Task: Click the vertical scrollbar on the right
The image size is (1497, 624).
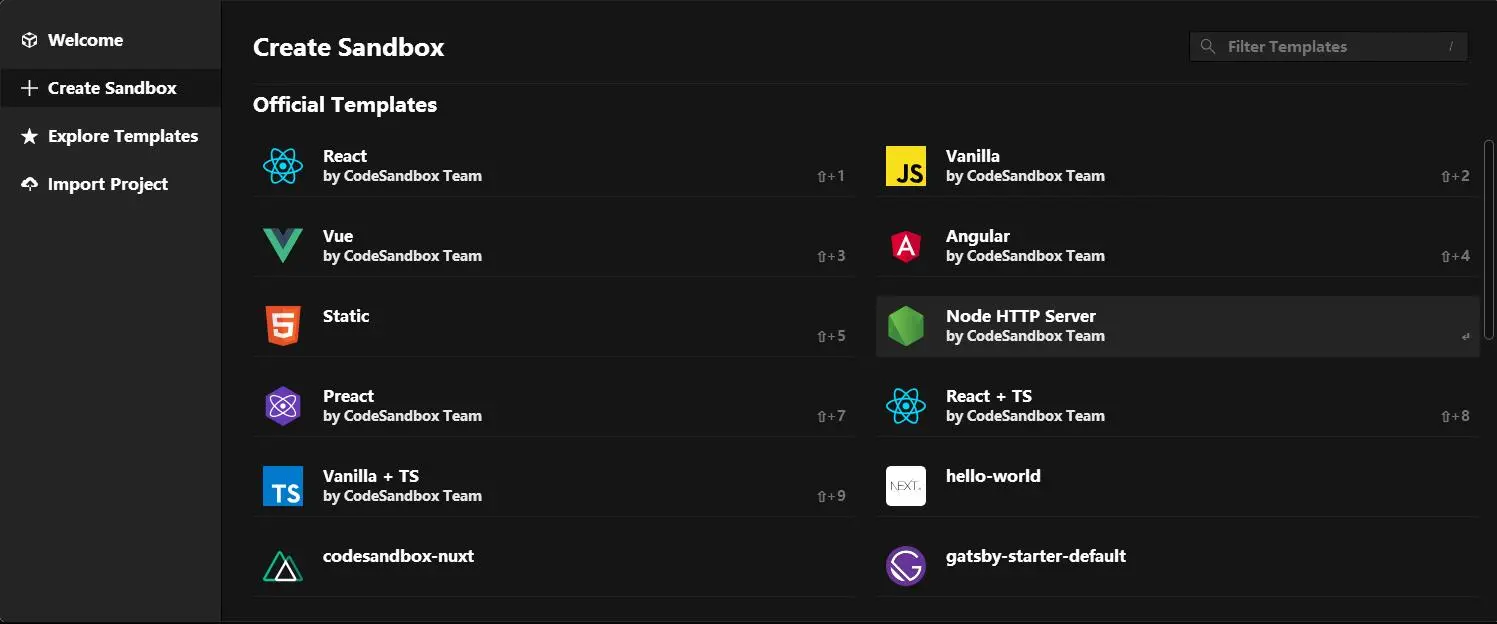Action: coord(1489,240)
